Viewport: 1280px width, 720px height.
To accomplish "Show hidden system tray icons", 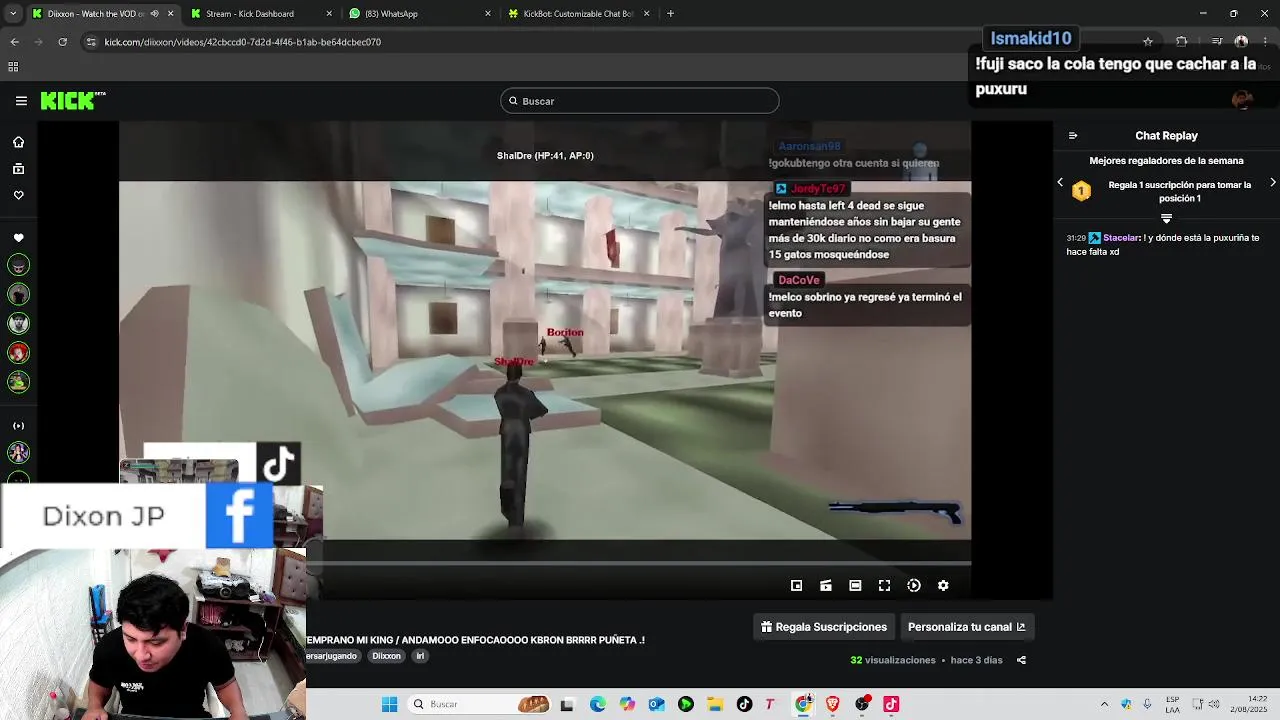I will click(x=1104, y=704).
